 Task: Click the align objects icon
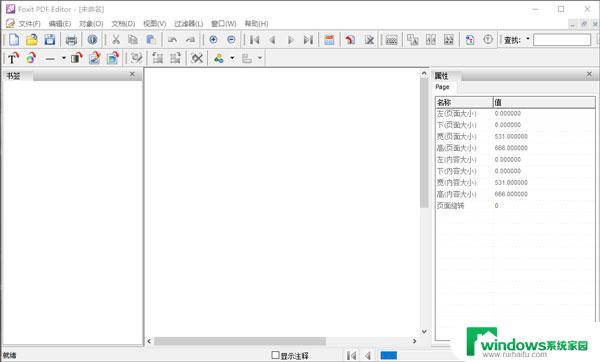click(x=247, y=58)
